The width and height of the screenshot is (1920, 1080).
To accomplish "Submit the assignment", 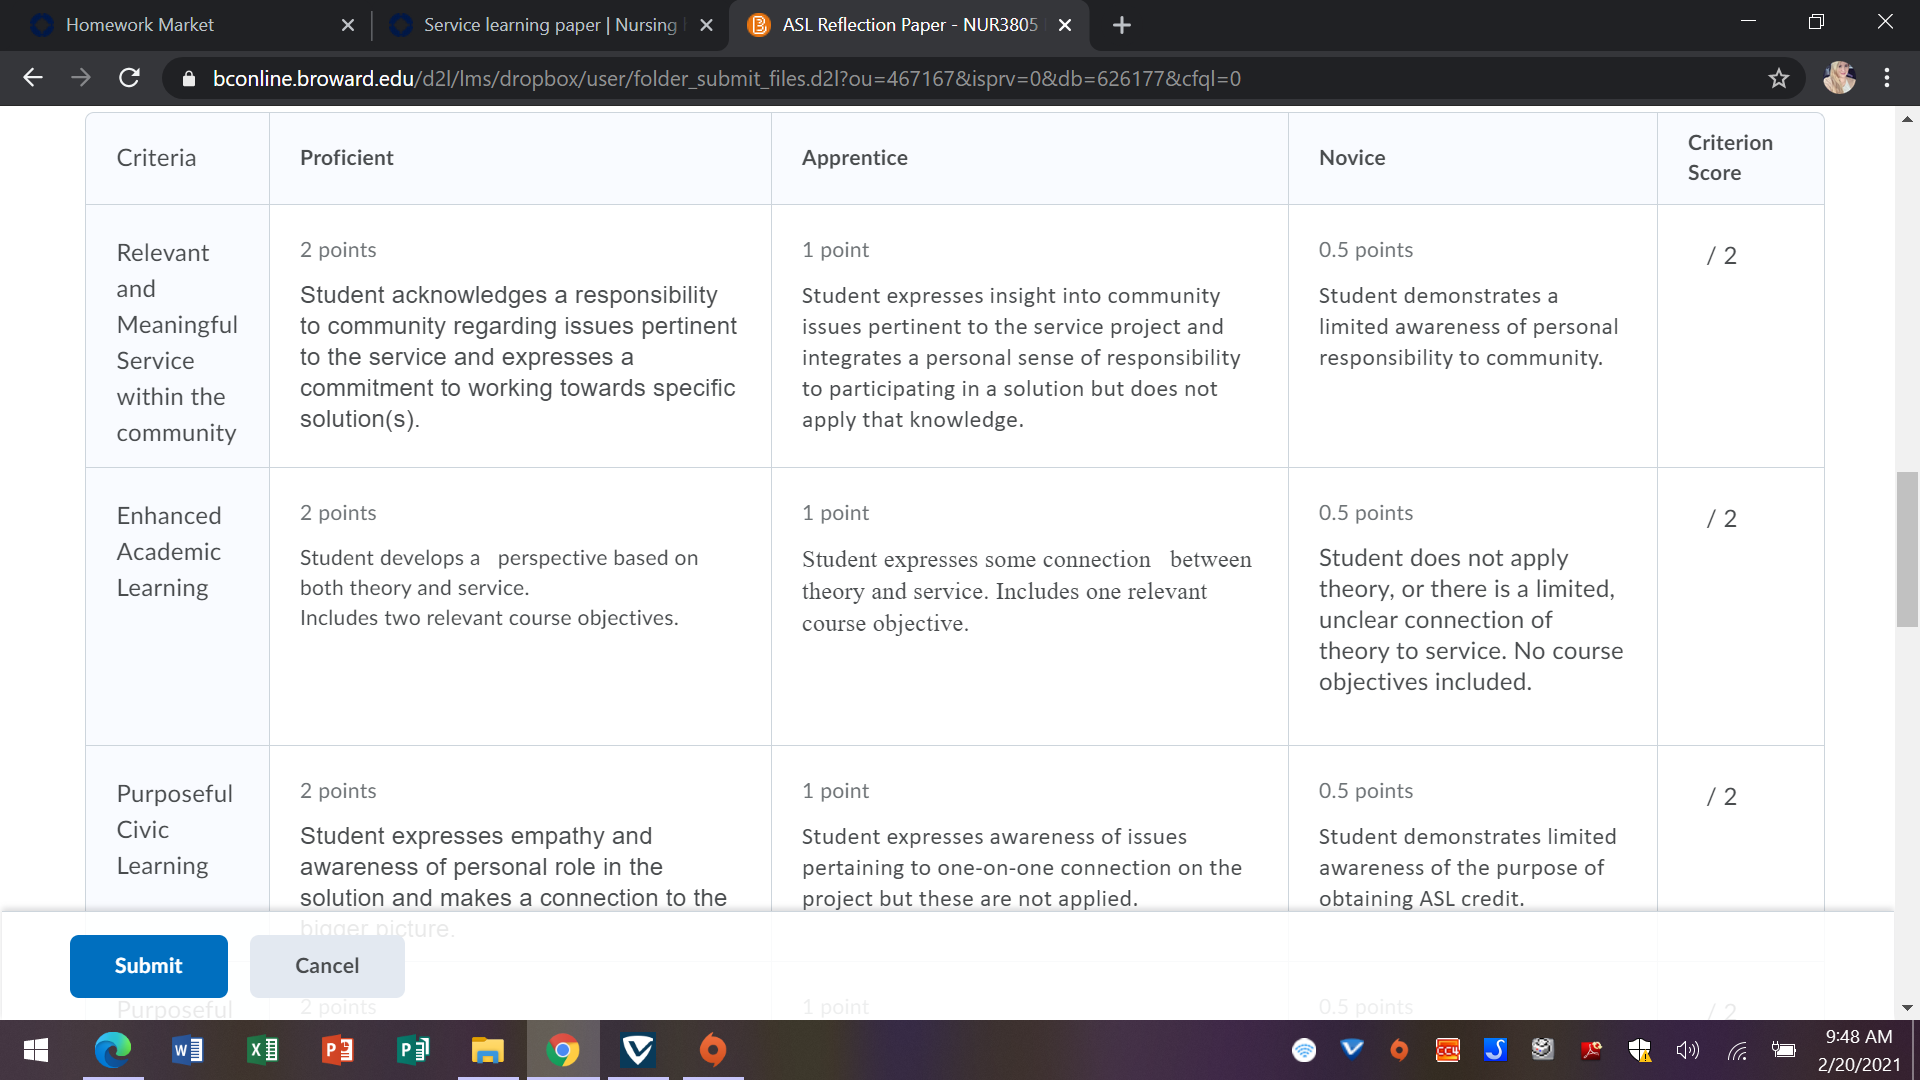I will [149, 966].
